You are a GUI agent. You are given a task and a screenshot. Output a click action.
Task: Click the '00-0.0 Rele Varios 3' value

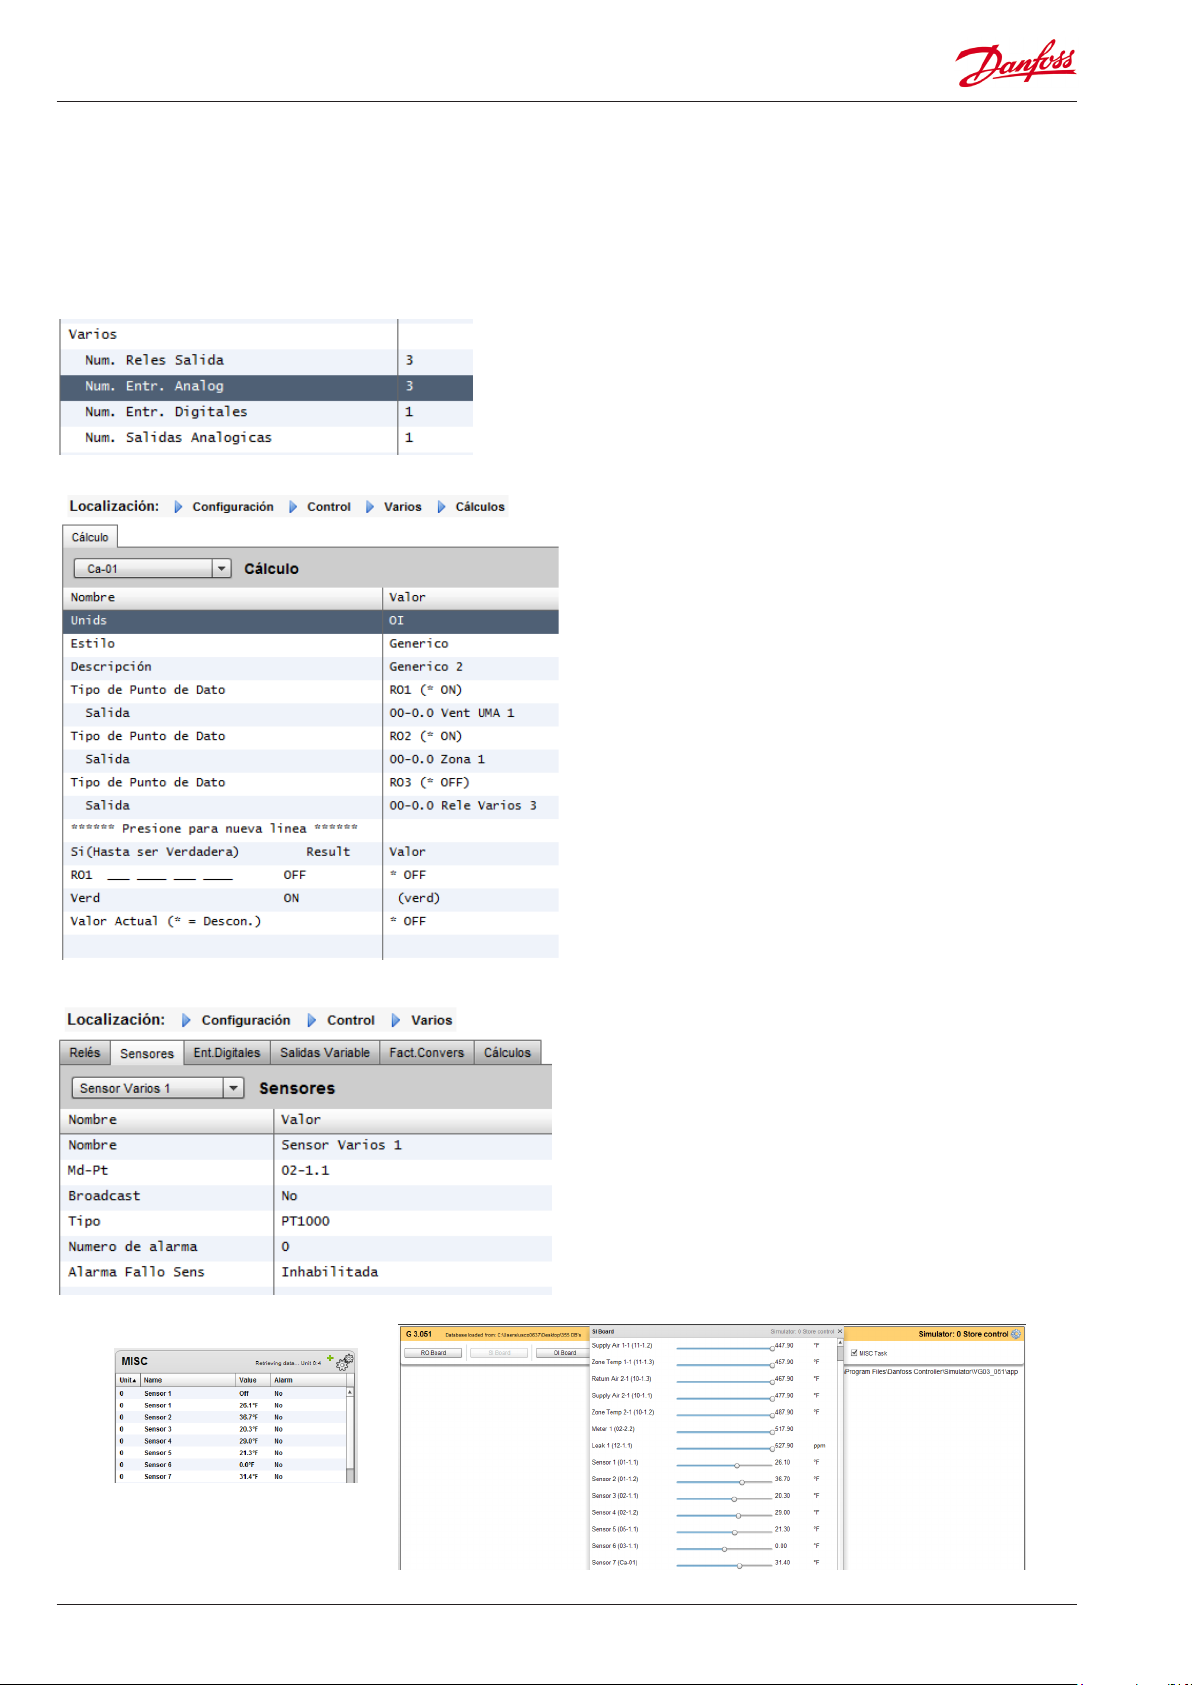pos(463,805)
